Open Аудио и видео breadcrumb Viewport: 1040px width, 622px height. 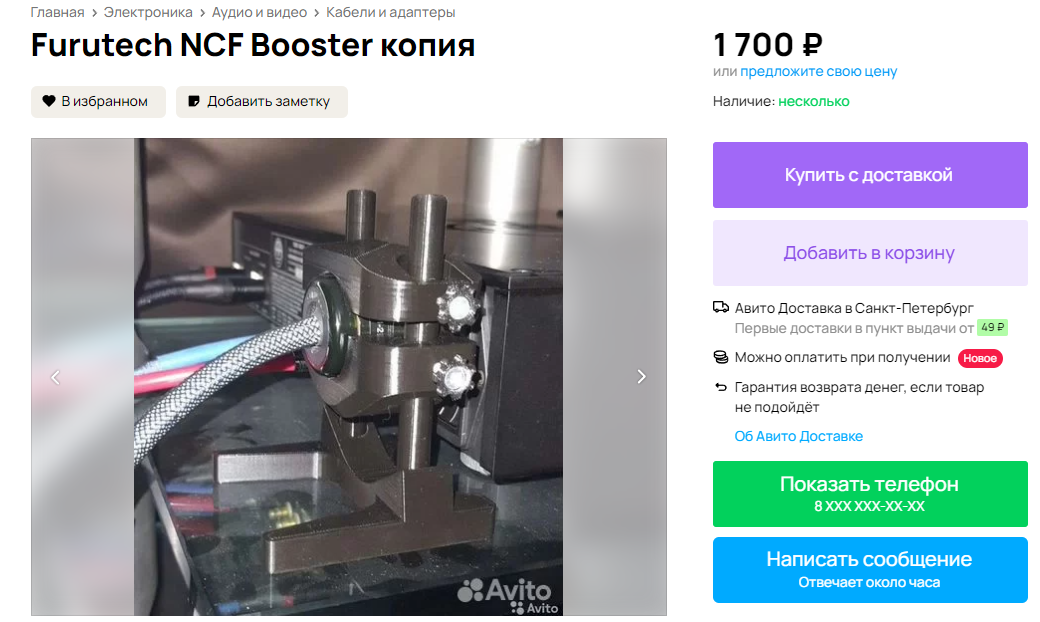coord(259,13)
